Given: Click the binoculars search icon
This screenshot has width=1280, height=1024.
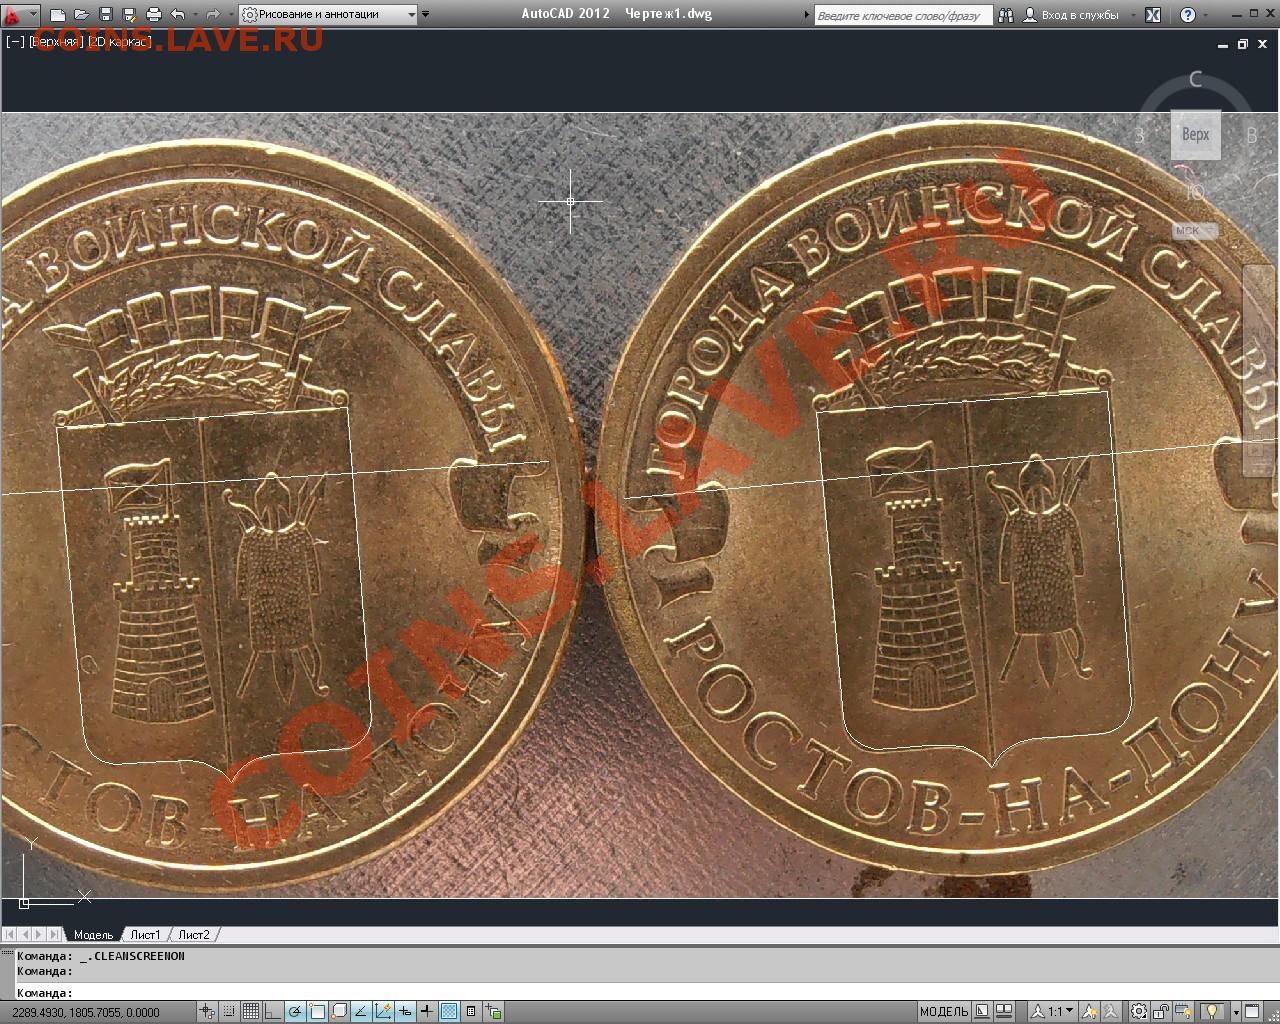Looking at the screenshot, I should (x=1006, y=15).
